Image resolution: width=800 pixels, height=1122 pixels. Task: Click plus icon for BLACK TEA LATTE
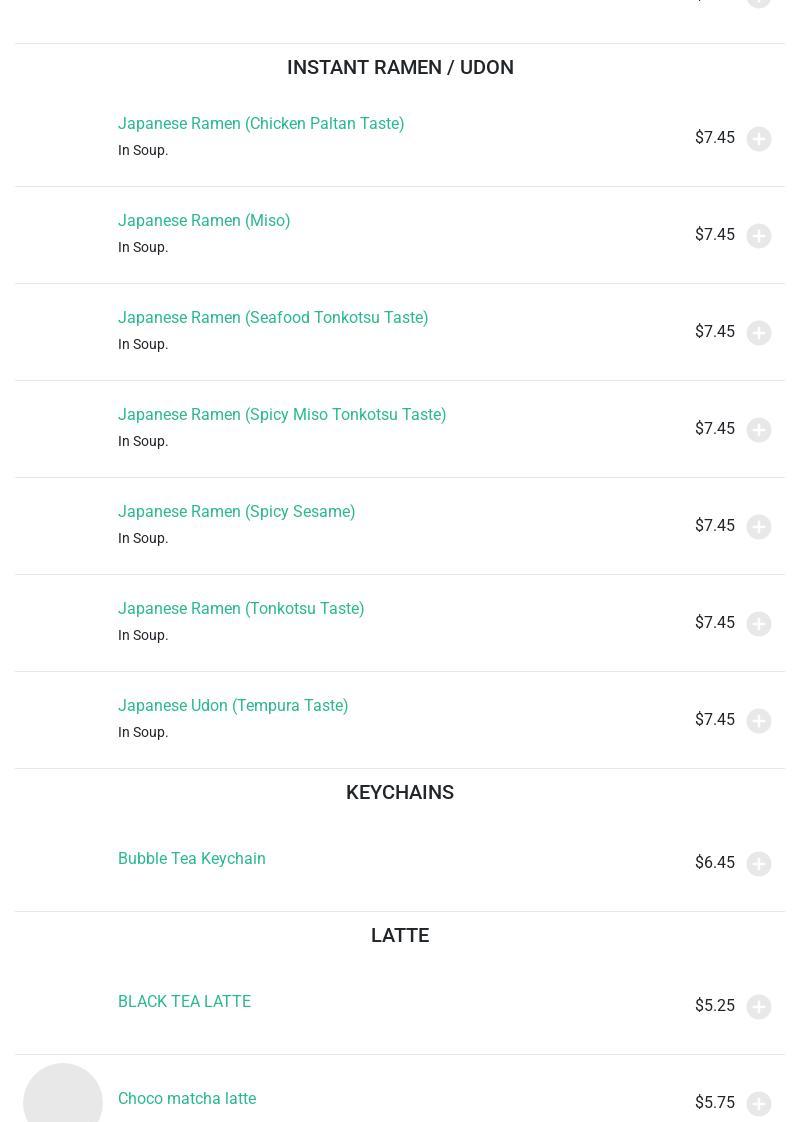(x=758, y=1006)
